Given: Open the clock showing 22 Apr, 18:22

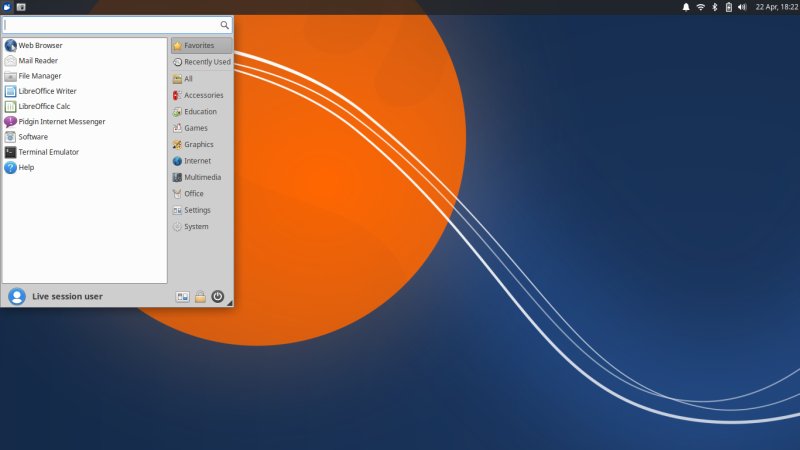Looking at the screenshot, I should (777, 7).
